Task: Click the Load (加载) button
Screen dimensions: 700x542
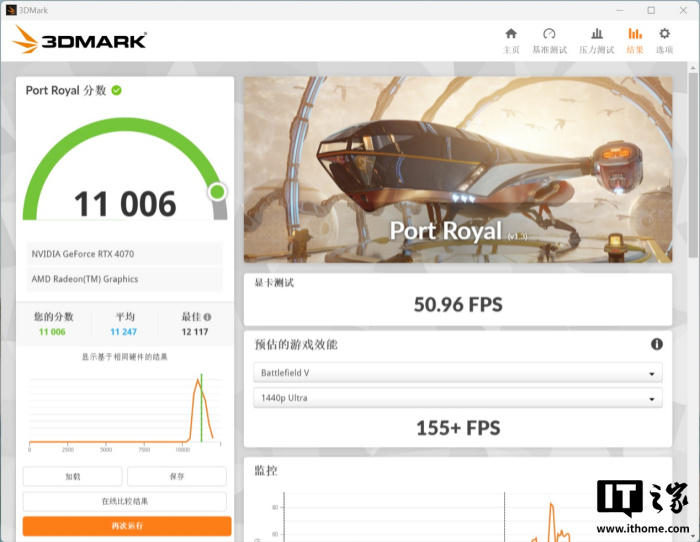Action: (72, 476)
